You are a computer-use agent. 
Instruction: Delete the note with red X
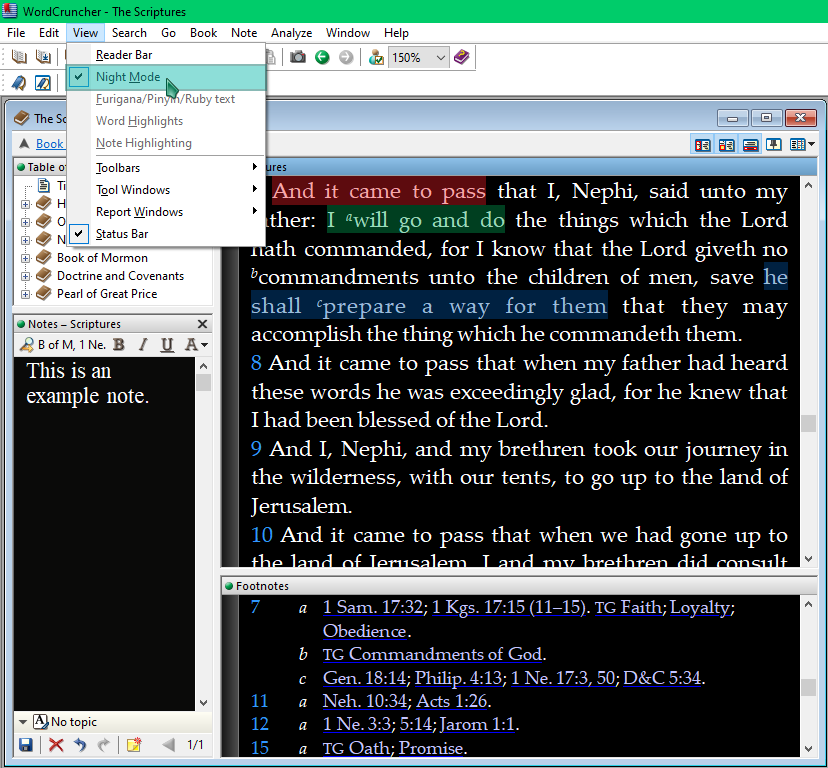click(56, 745)
